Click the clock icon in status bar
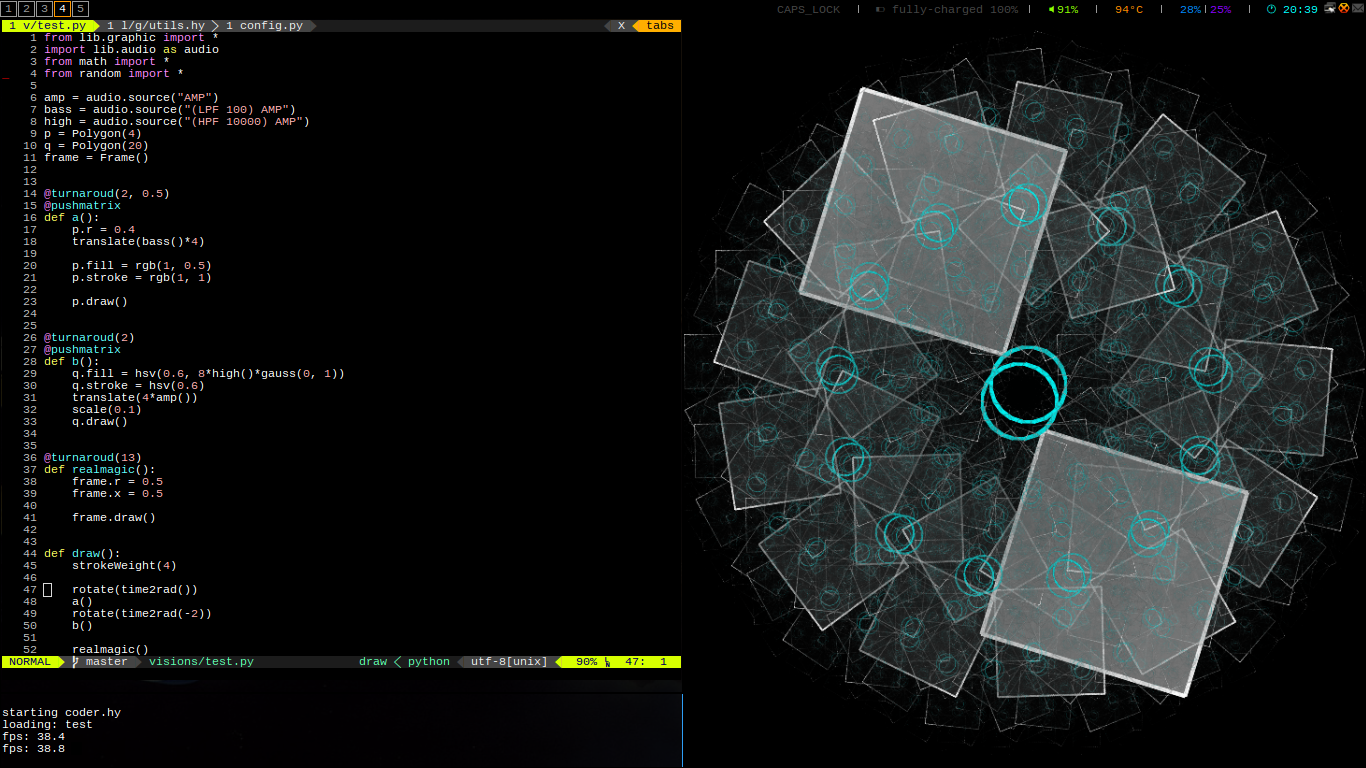This screenshot has height=768, width=1366. tap(1271, 9)
